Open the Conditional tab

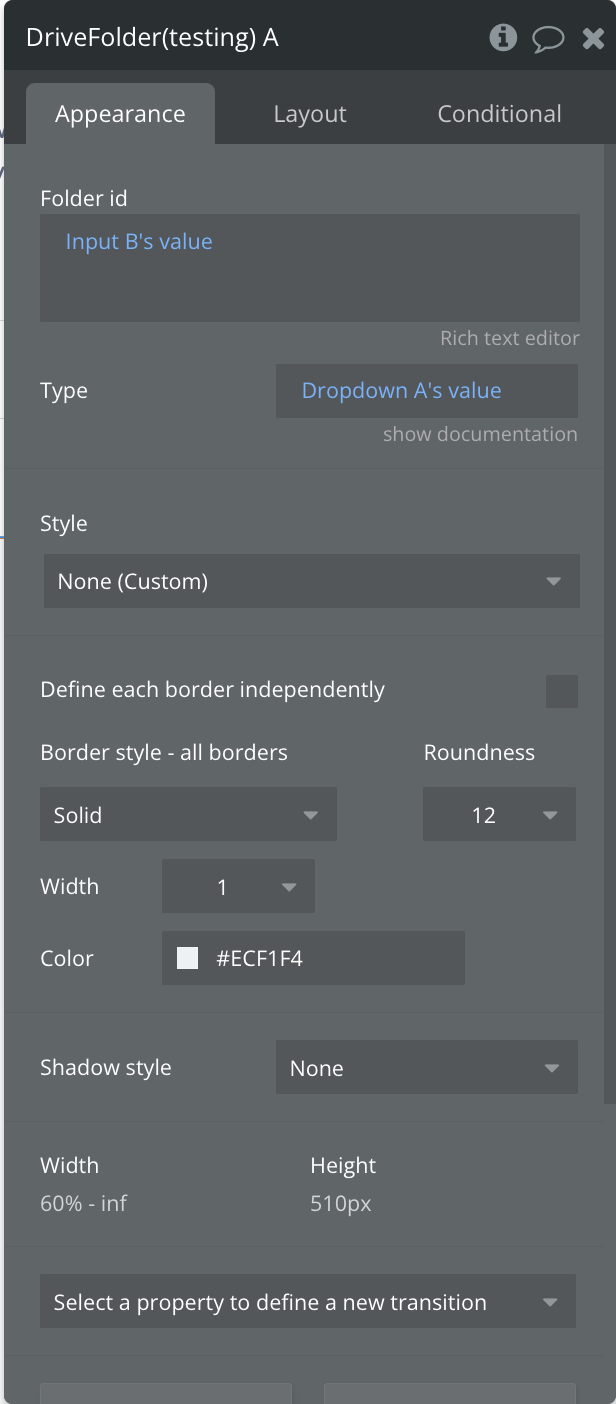[499, 114]
